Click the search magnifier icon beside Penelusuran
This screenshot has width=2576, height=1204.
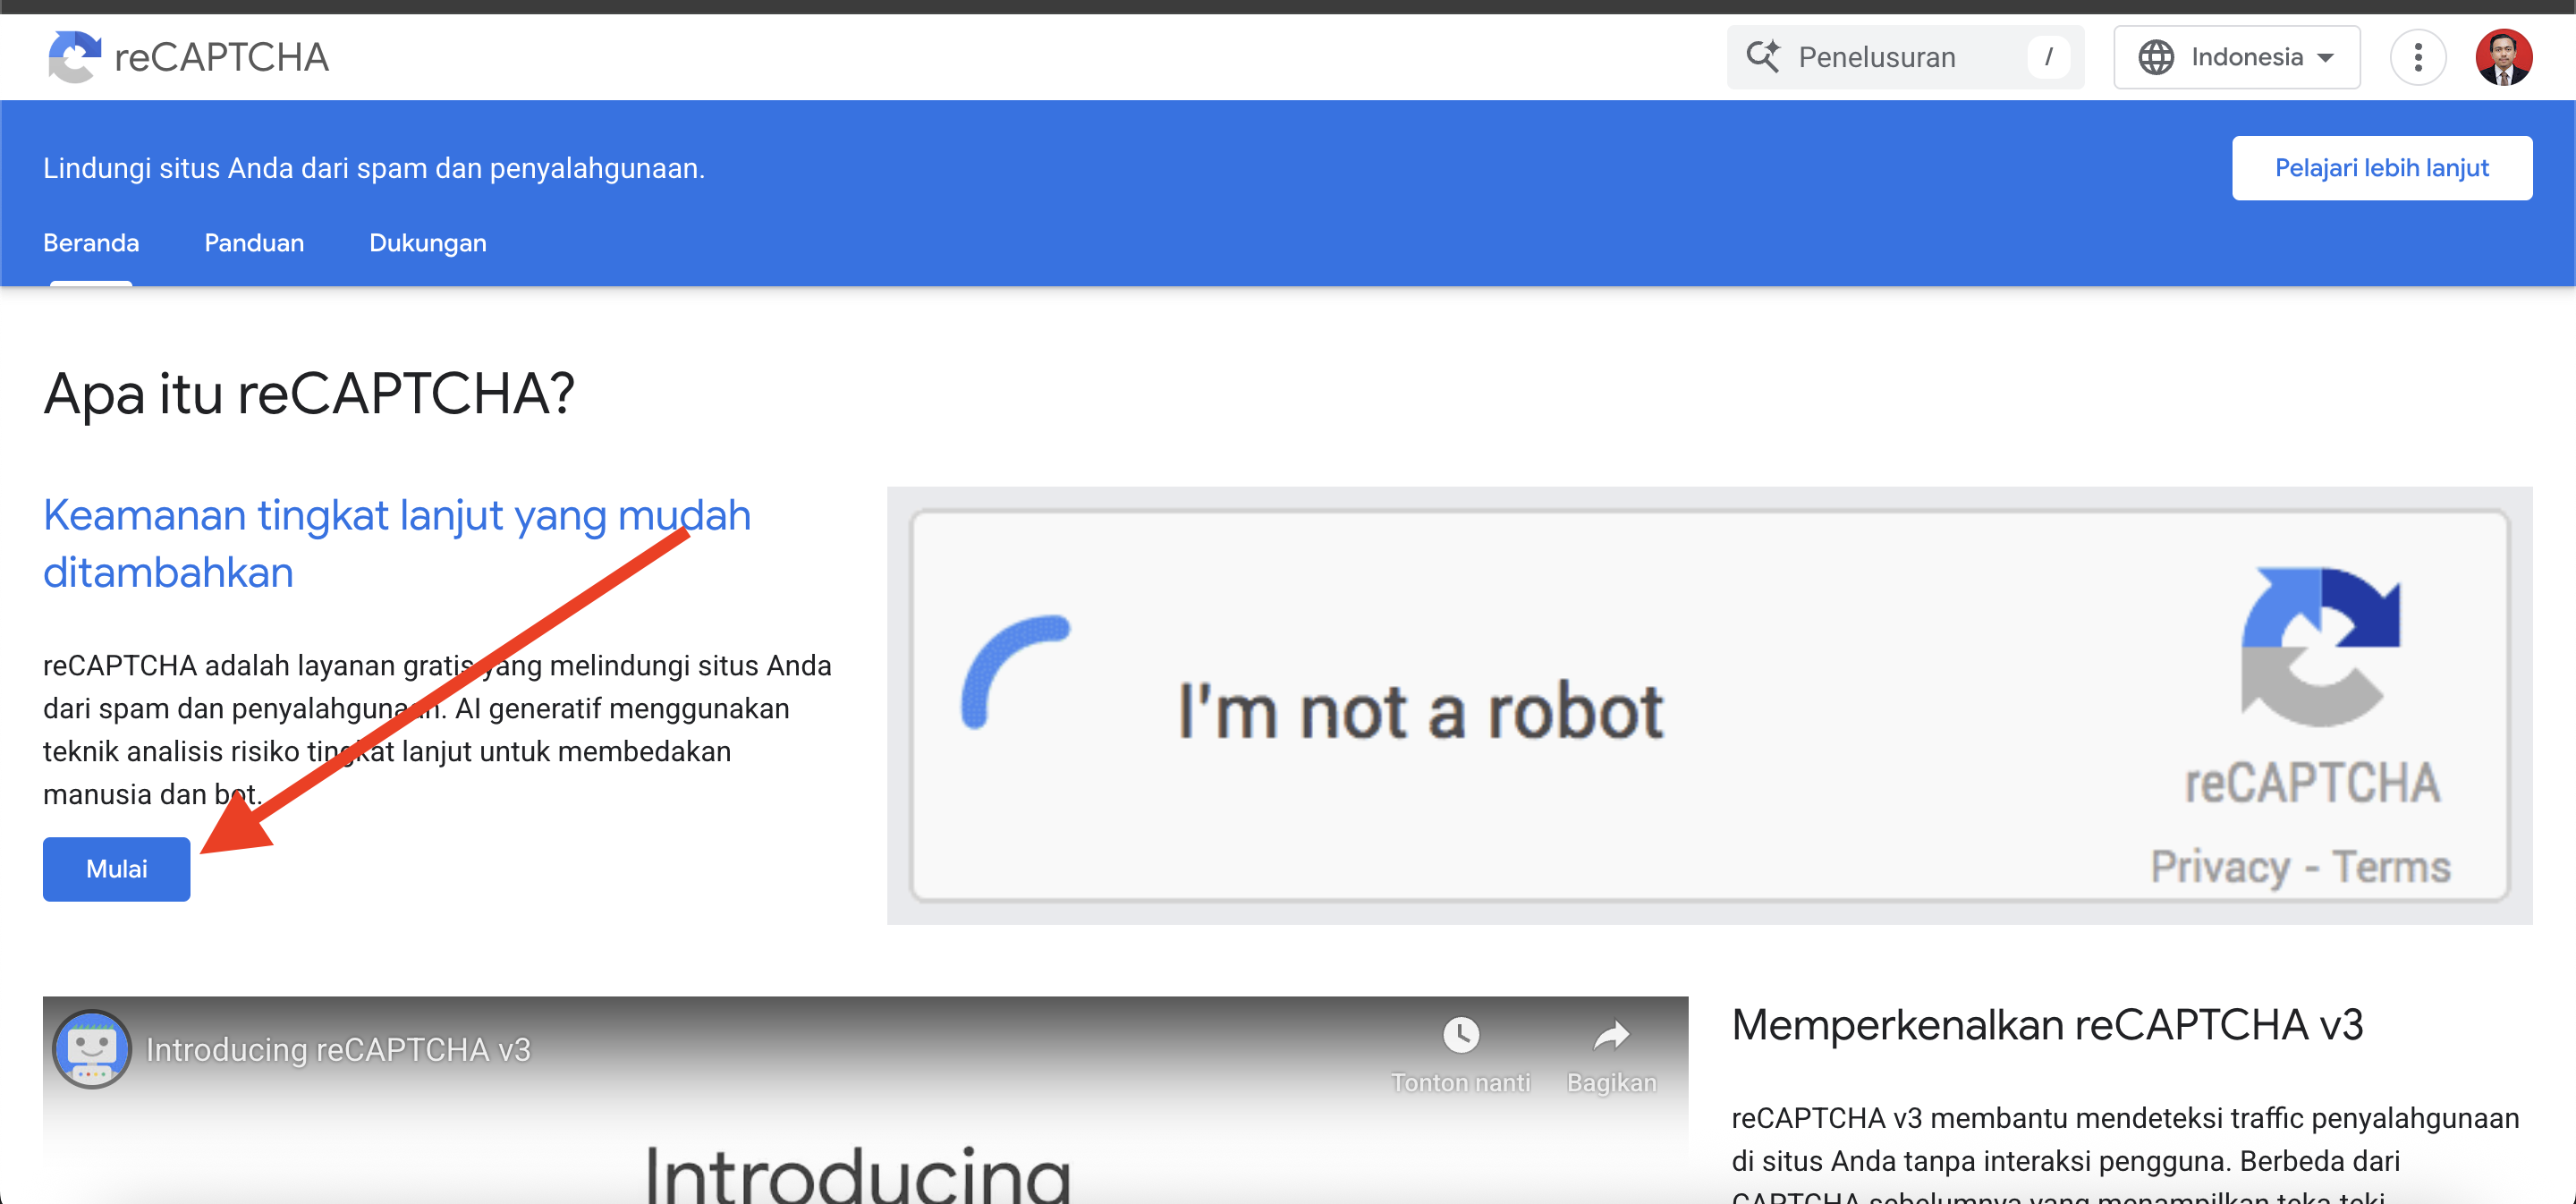[1764, 57]
